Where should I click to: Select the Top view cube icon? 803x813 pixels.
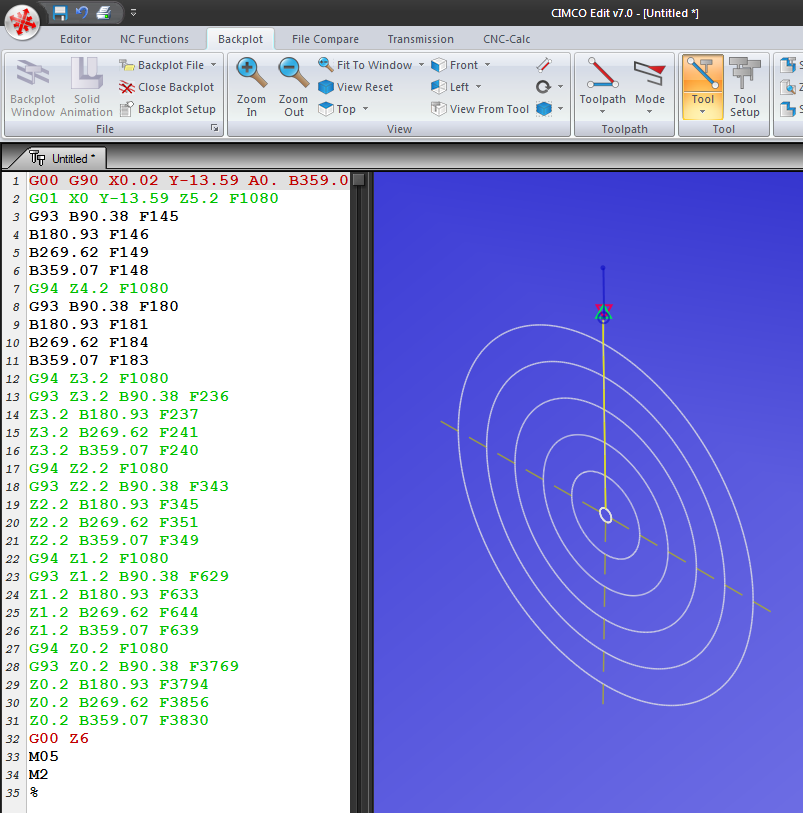(x=326, y=109)
